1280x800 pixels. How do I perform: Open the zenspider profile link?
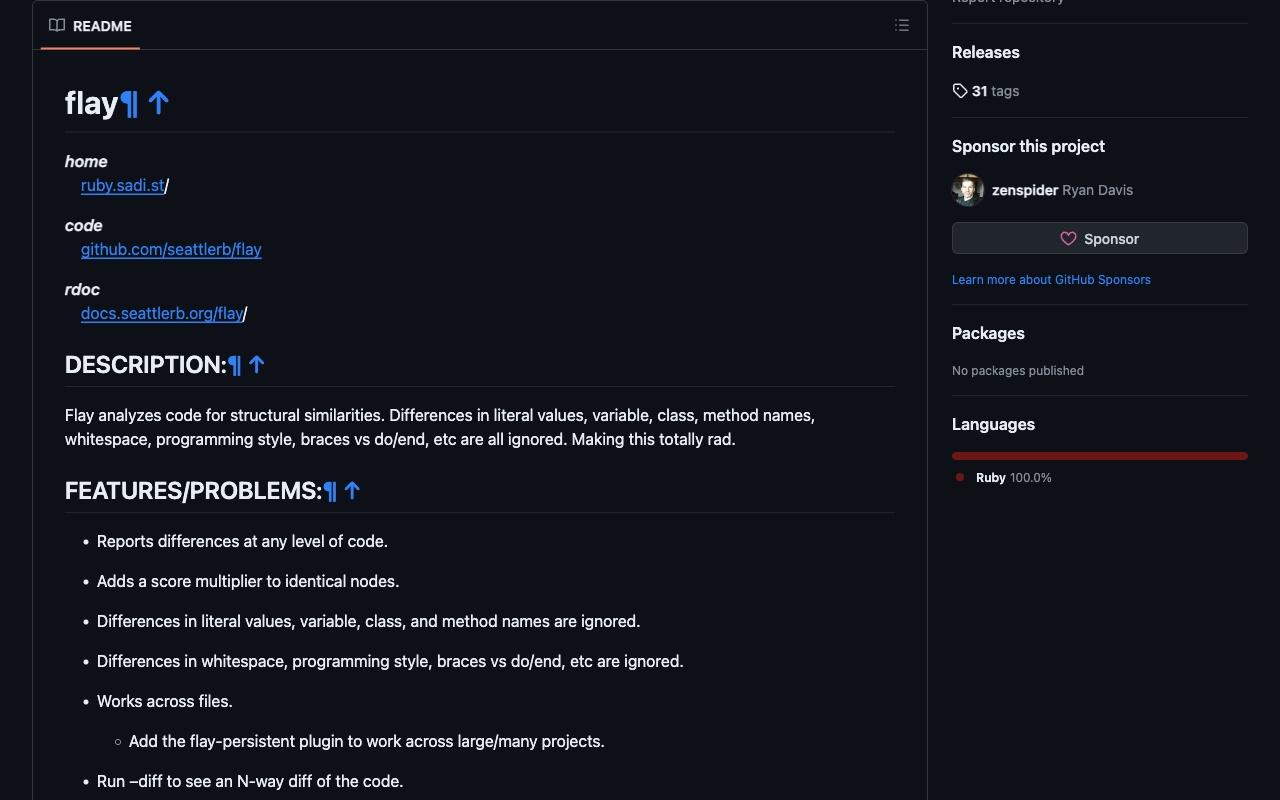click(1025, 190)
